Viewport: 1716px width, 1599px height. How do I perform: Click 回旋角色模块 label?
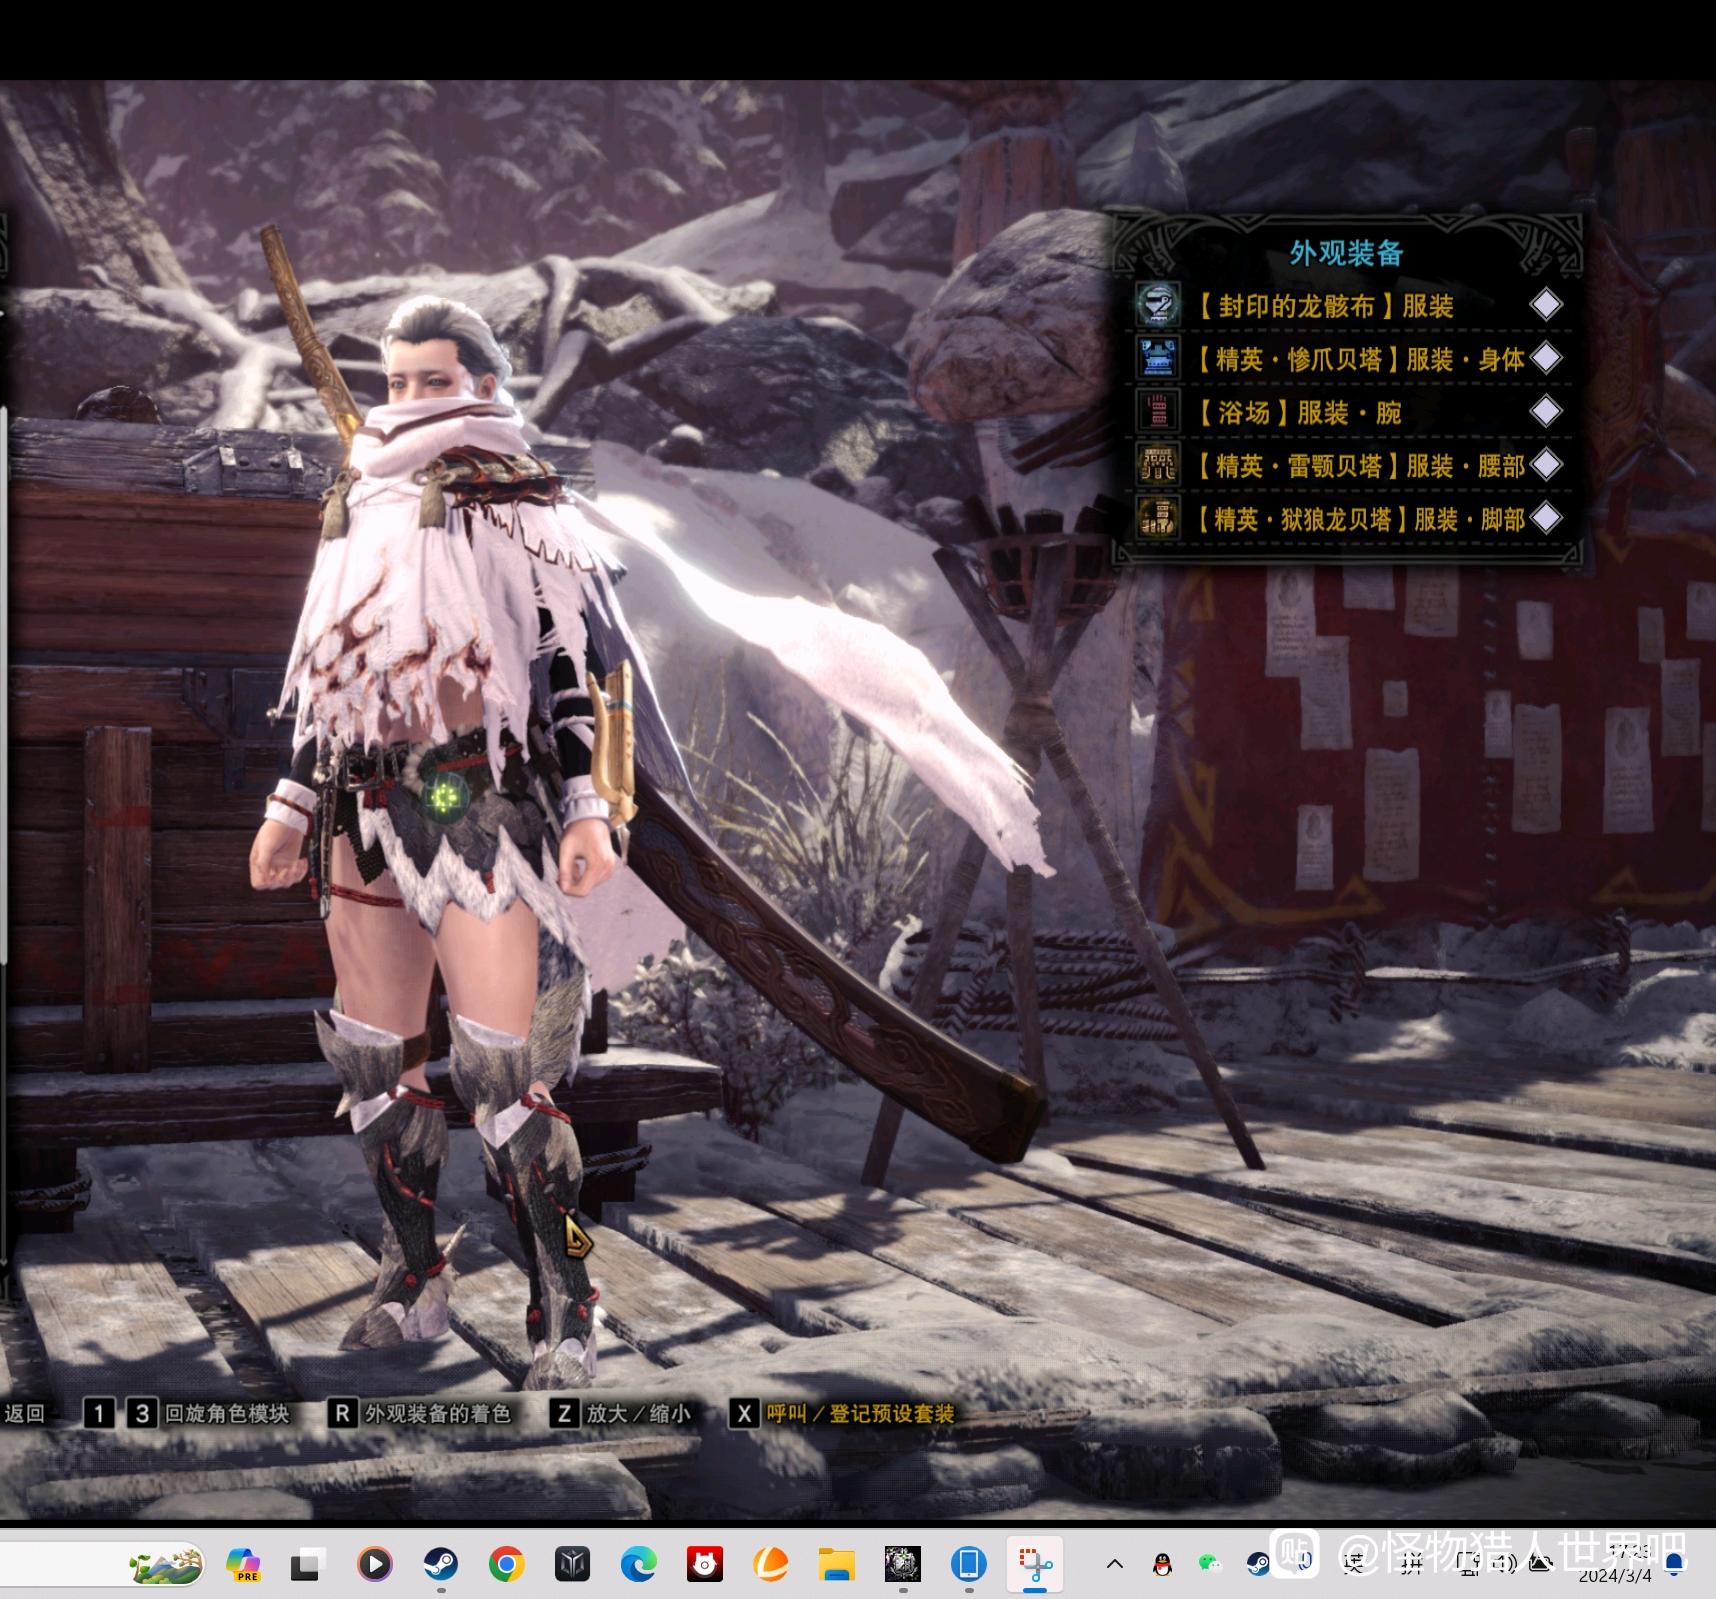coord(227,1413)
